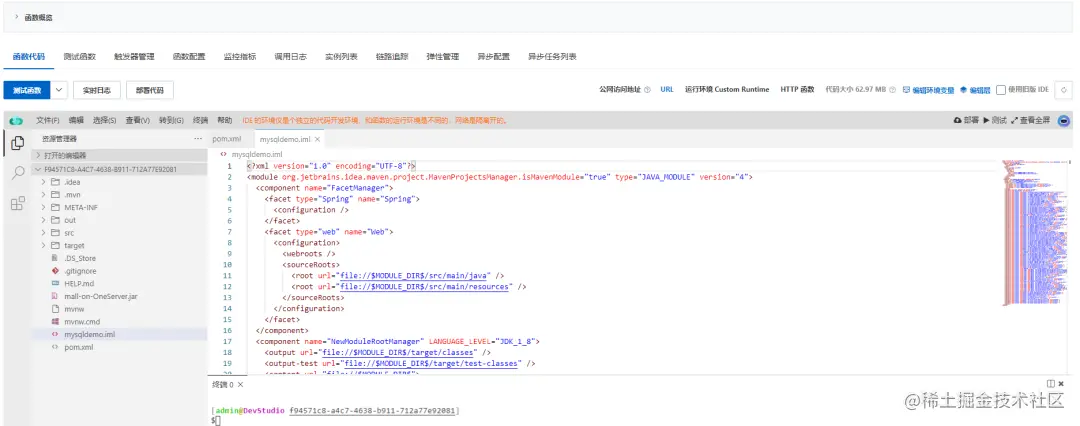Click the blue 测试函数 button
The width and height of the screenshot is (1080, 426).
[27, 90]
